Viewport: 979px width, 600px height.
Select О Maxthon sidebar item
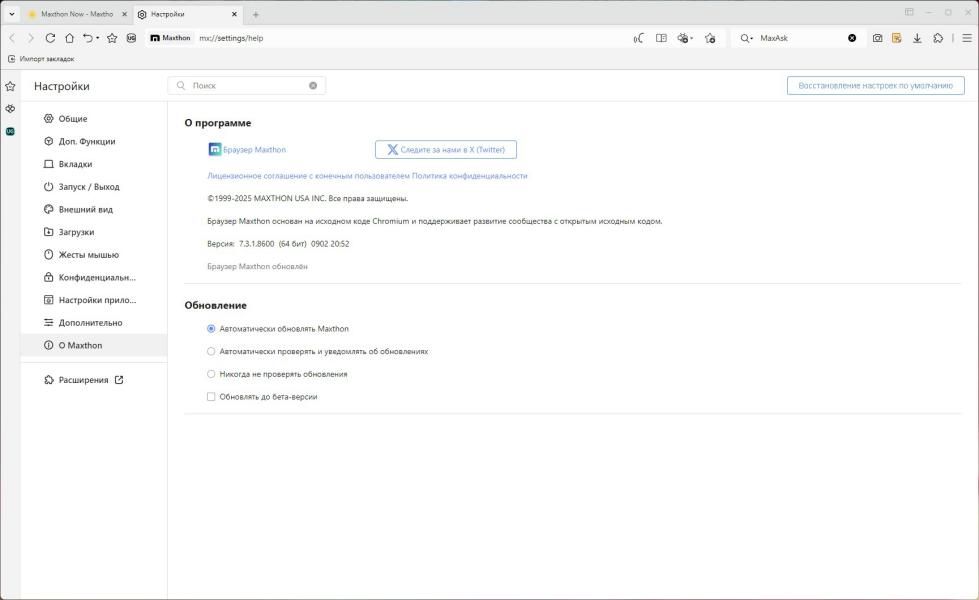point(94,345)
